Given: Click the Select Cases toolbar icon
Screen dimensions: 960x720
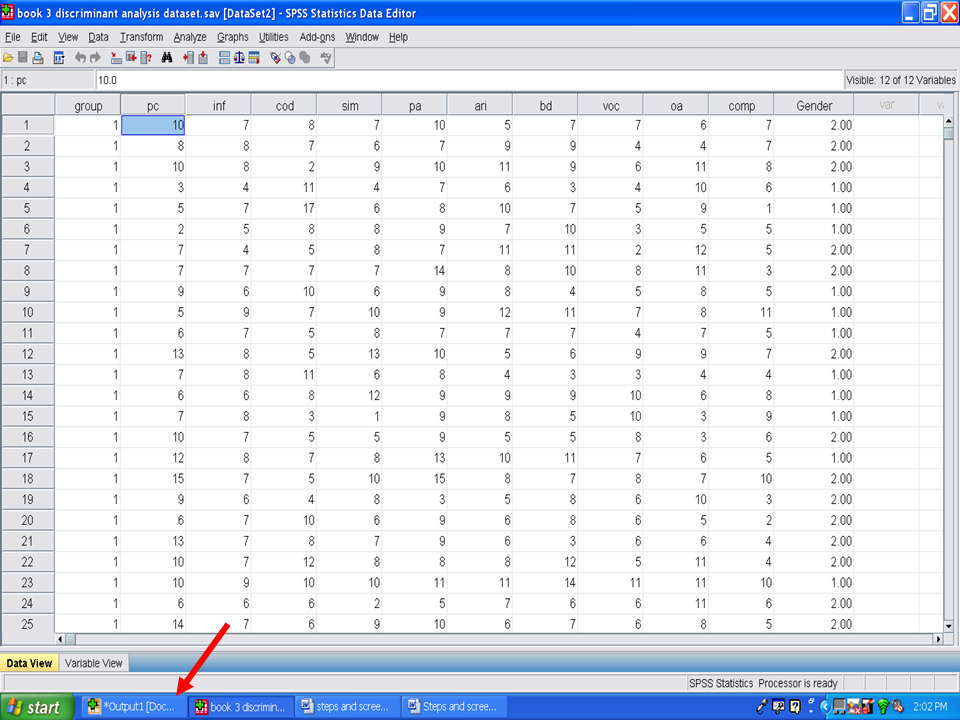Looking at the screenshot, I should 254,58.
